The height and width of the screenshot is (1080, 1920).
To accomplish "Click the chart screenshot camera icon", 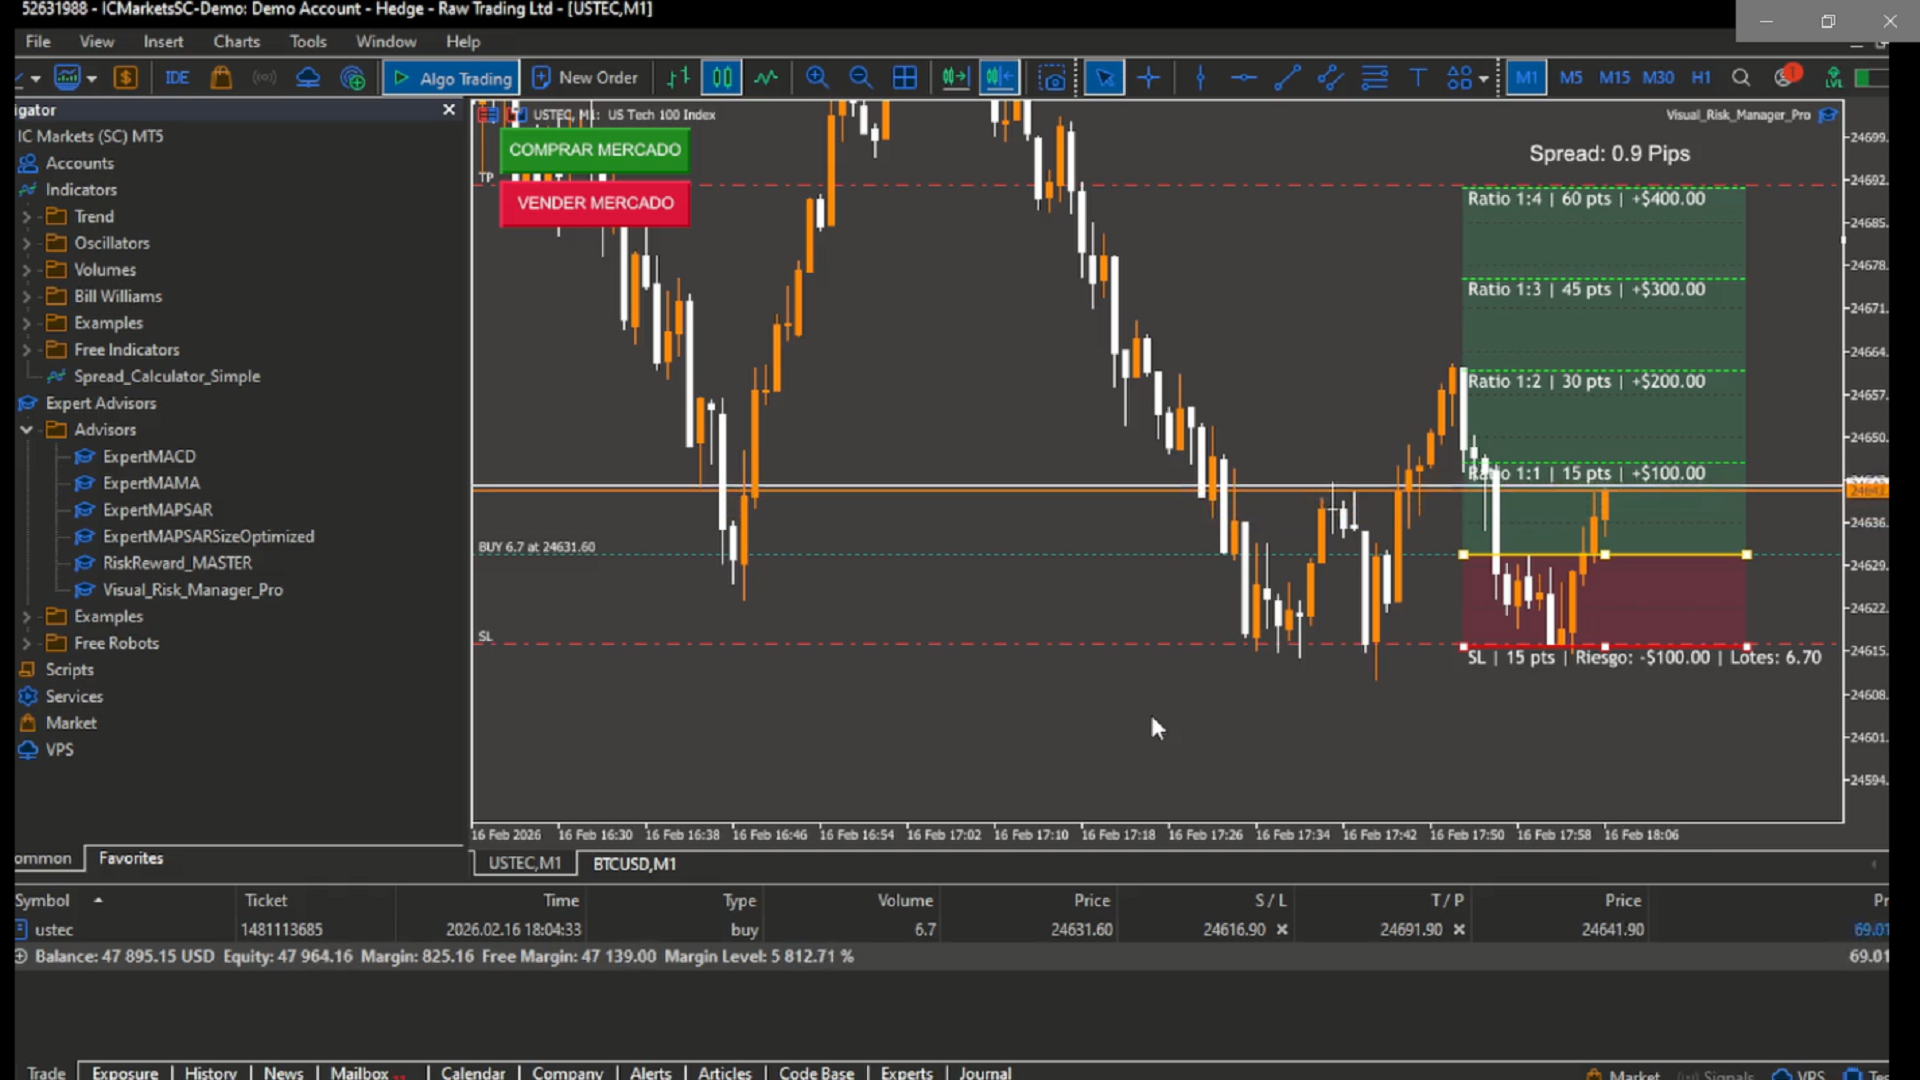I will (1052, 78).
